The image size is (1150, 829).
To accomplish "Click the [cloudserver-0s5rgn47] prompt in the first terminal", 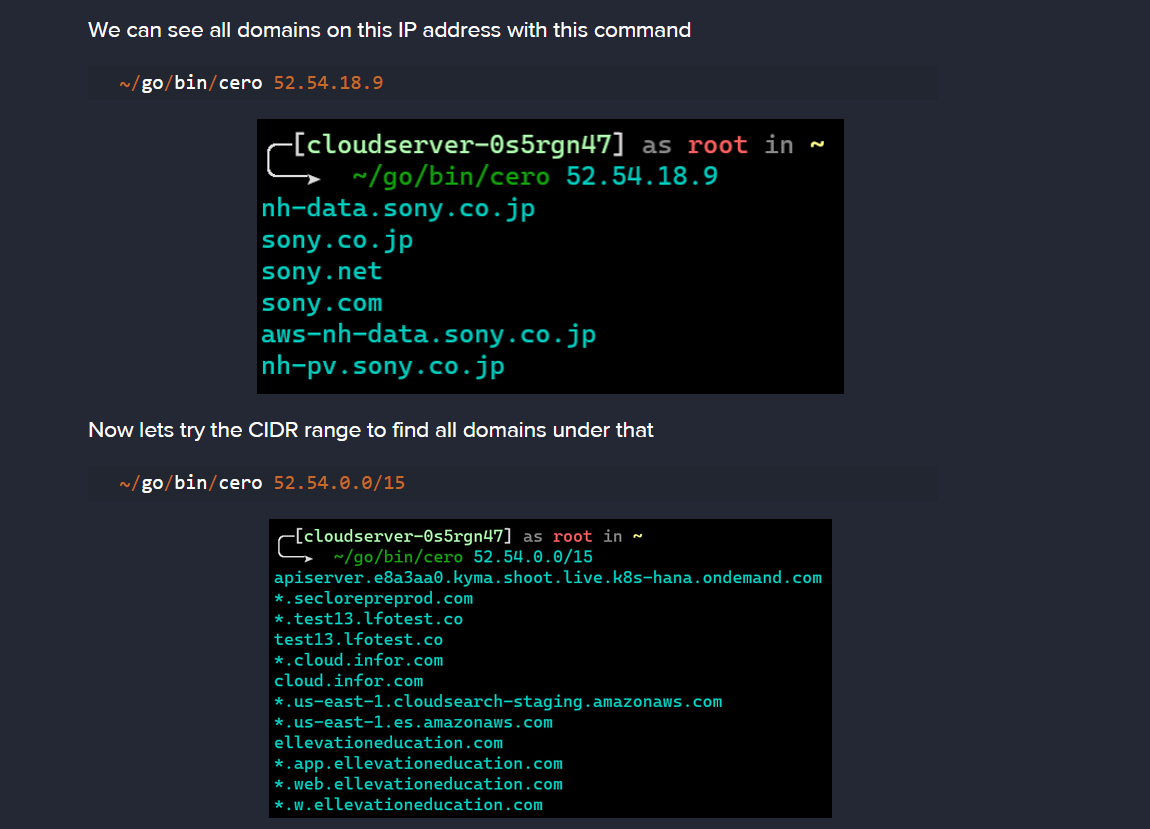I will 459,145.
